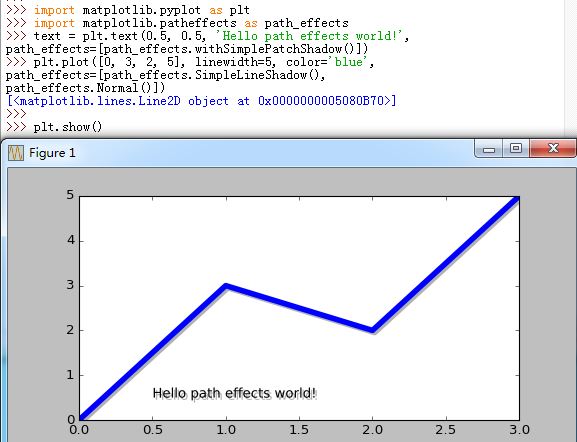Click the x-axis tick label 1.0
Image resolution: width=577 pixels, height=442 pixels.
(226, 430)
